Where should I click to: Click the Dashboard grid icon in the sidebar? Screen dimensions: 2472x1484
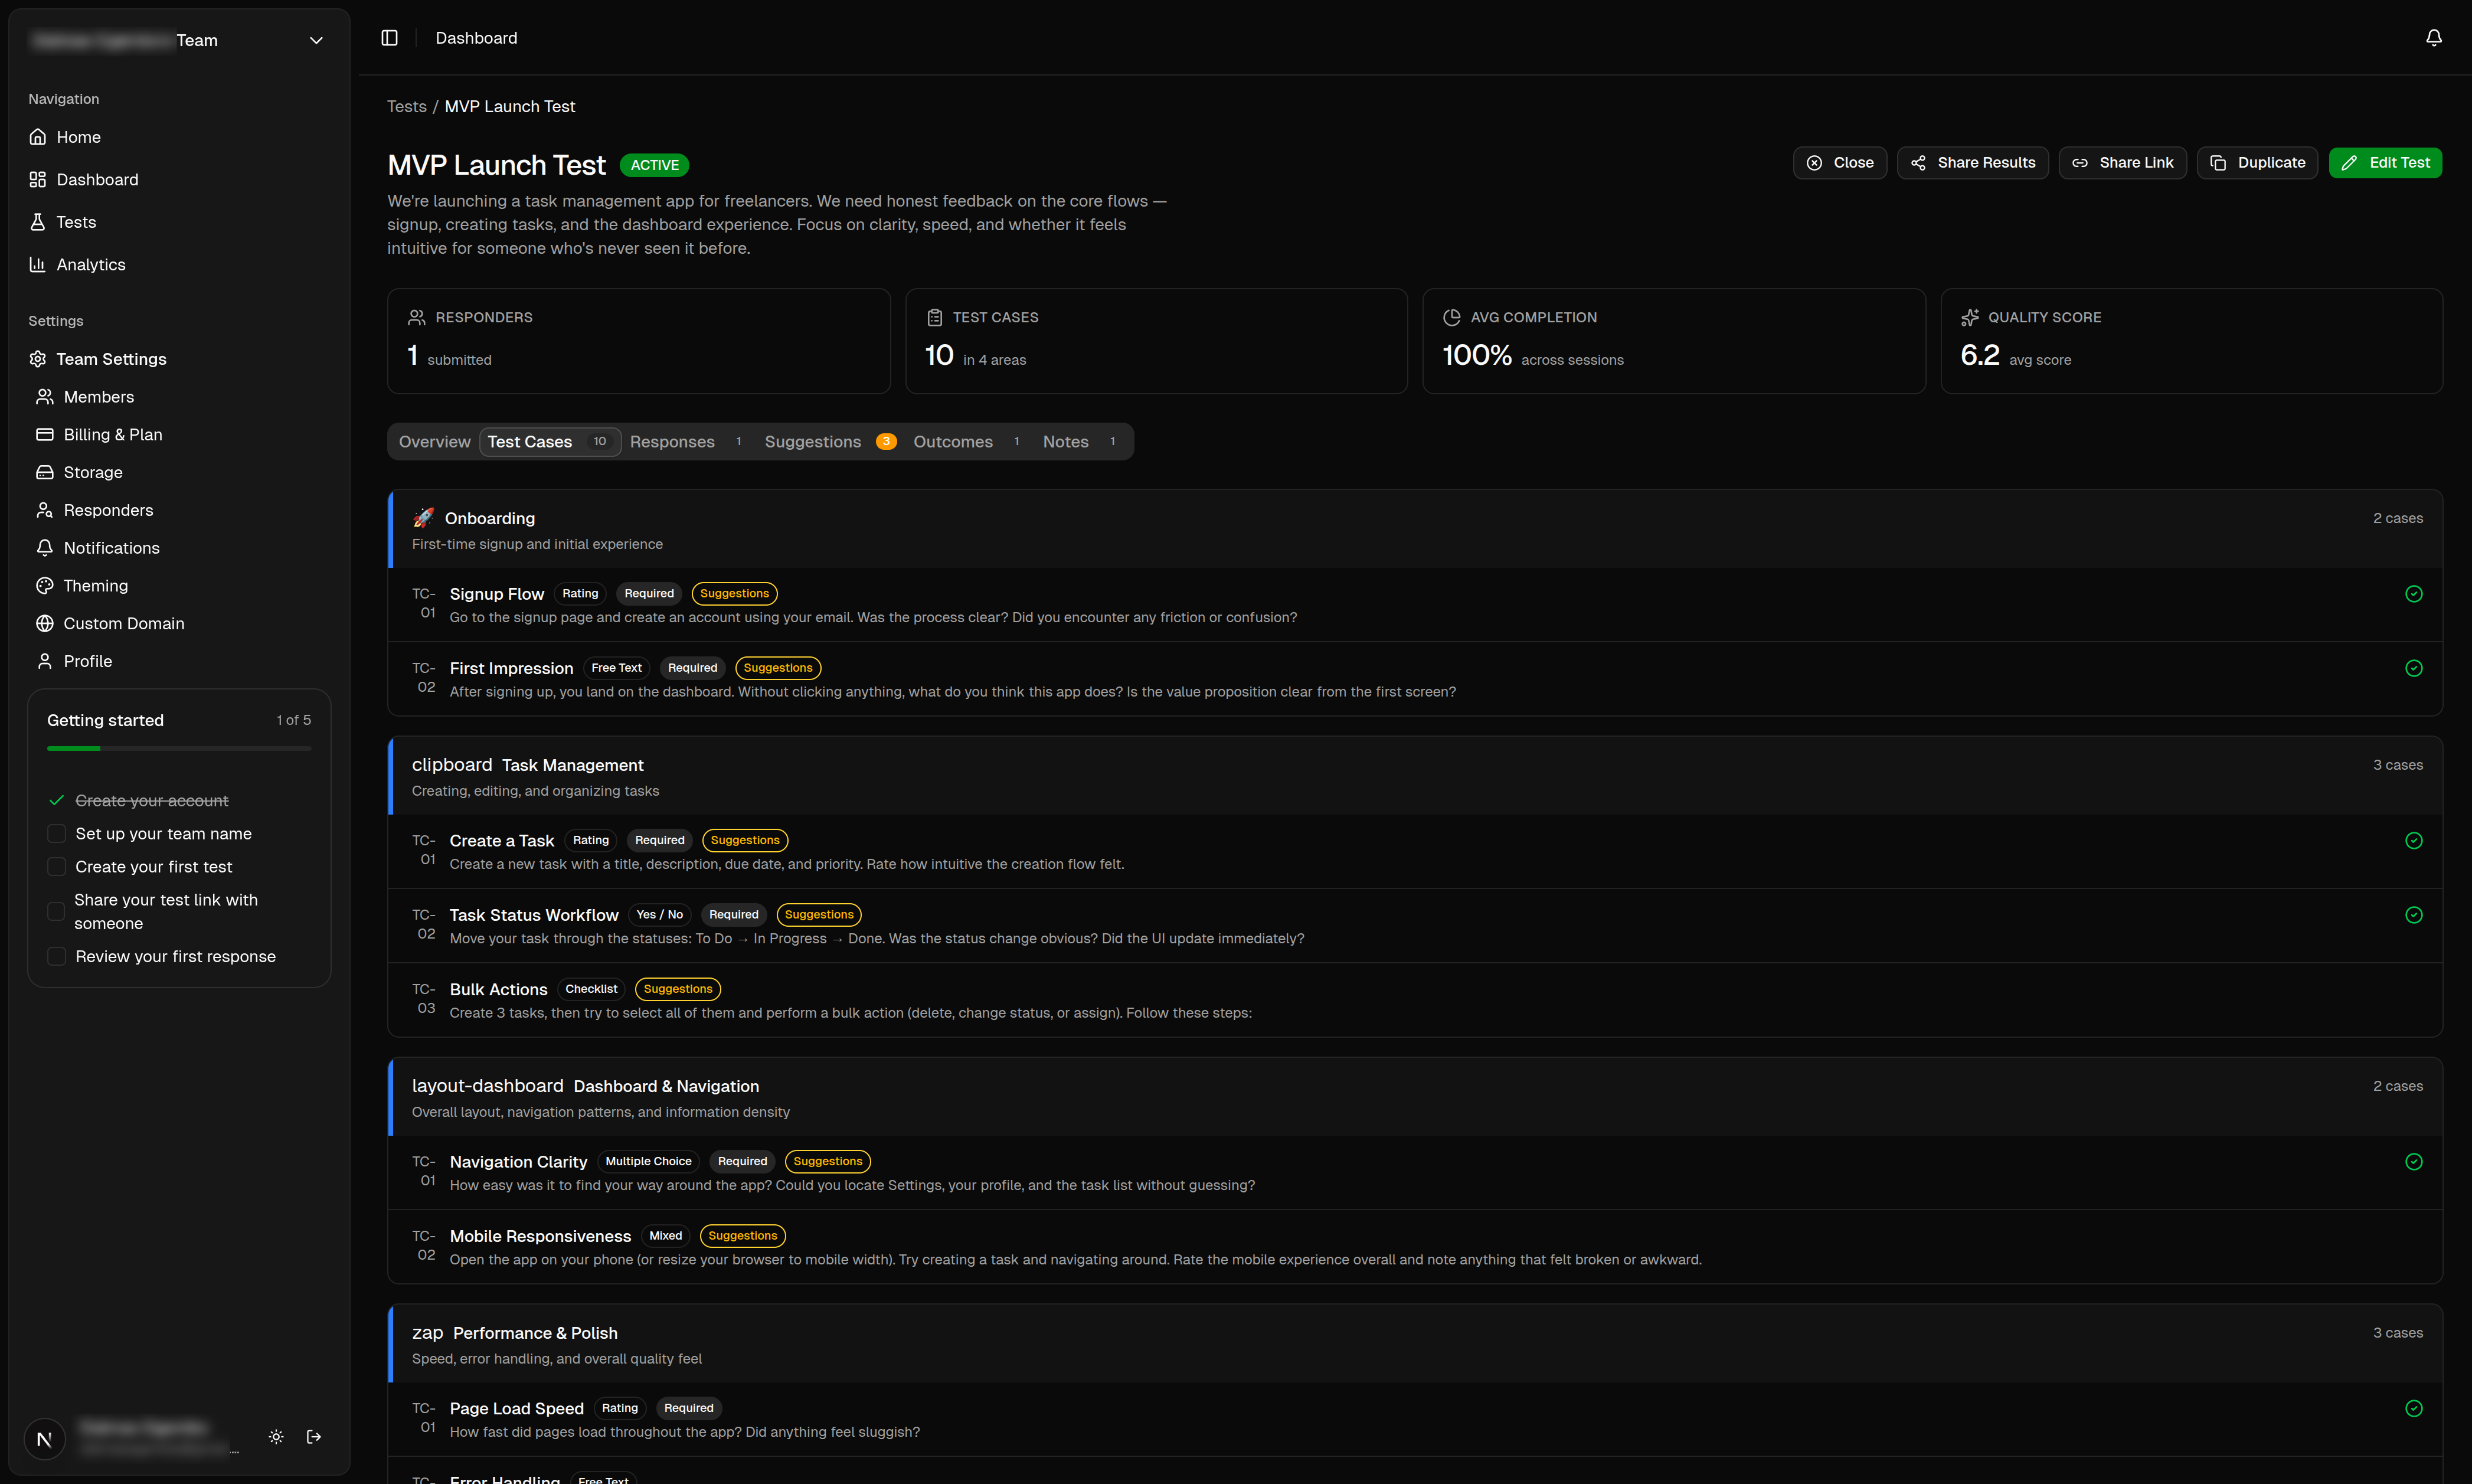(x=38, y=180)
